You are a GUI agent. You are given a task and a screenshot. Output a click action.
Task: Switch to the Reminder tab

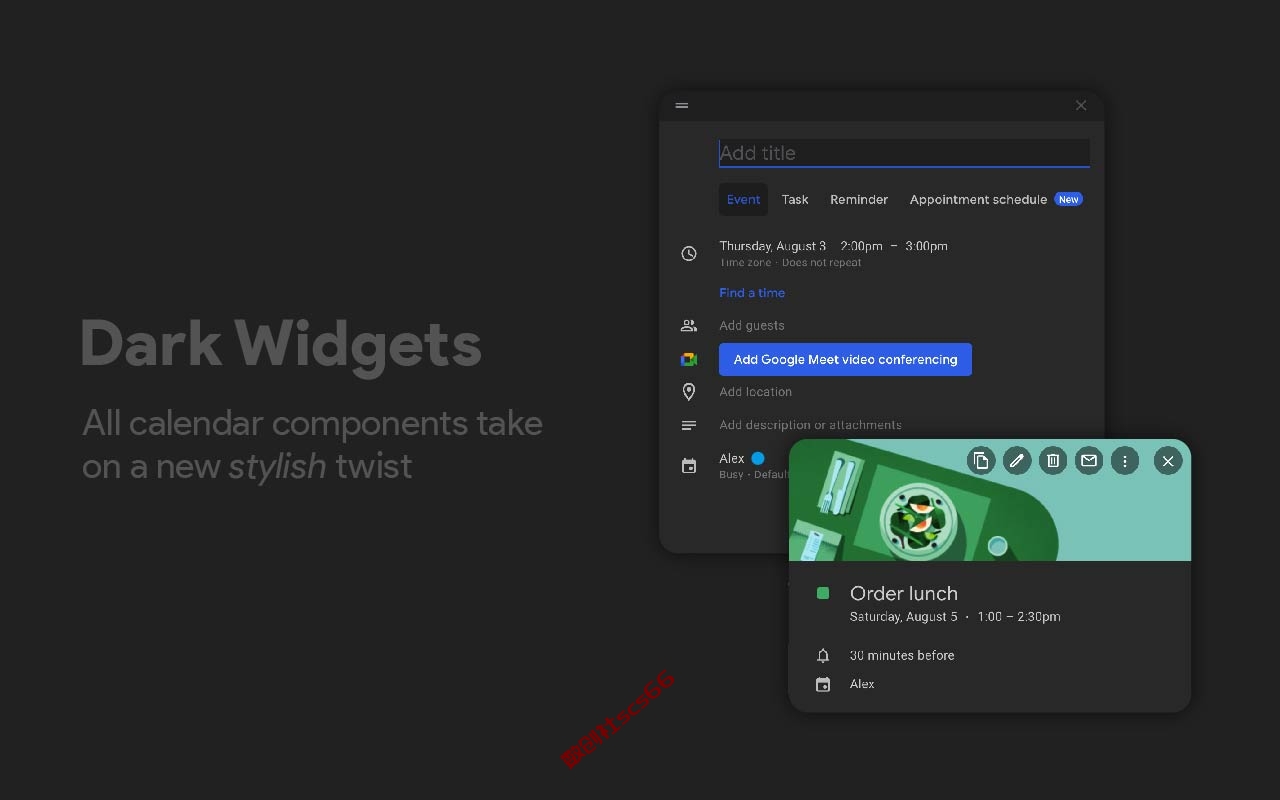click(859, 199)
